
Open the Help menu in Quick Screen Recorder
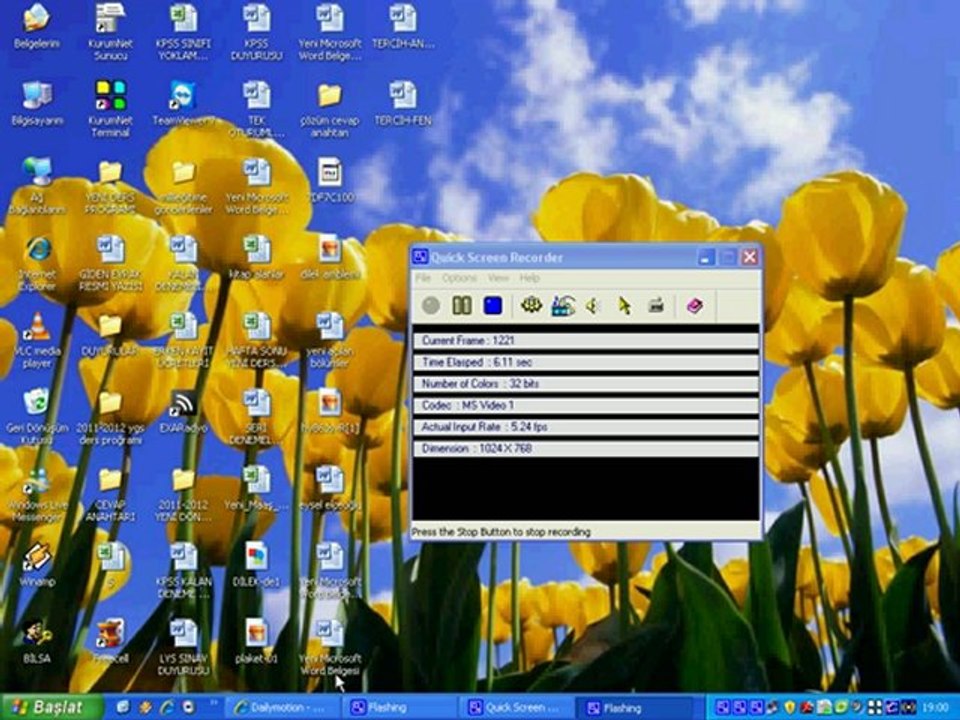530,278
